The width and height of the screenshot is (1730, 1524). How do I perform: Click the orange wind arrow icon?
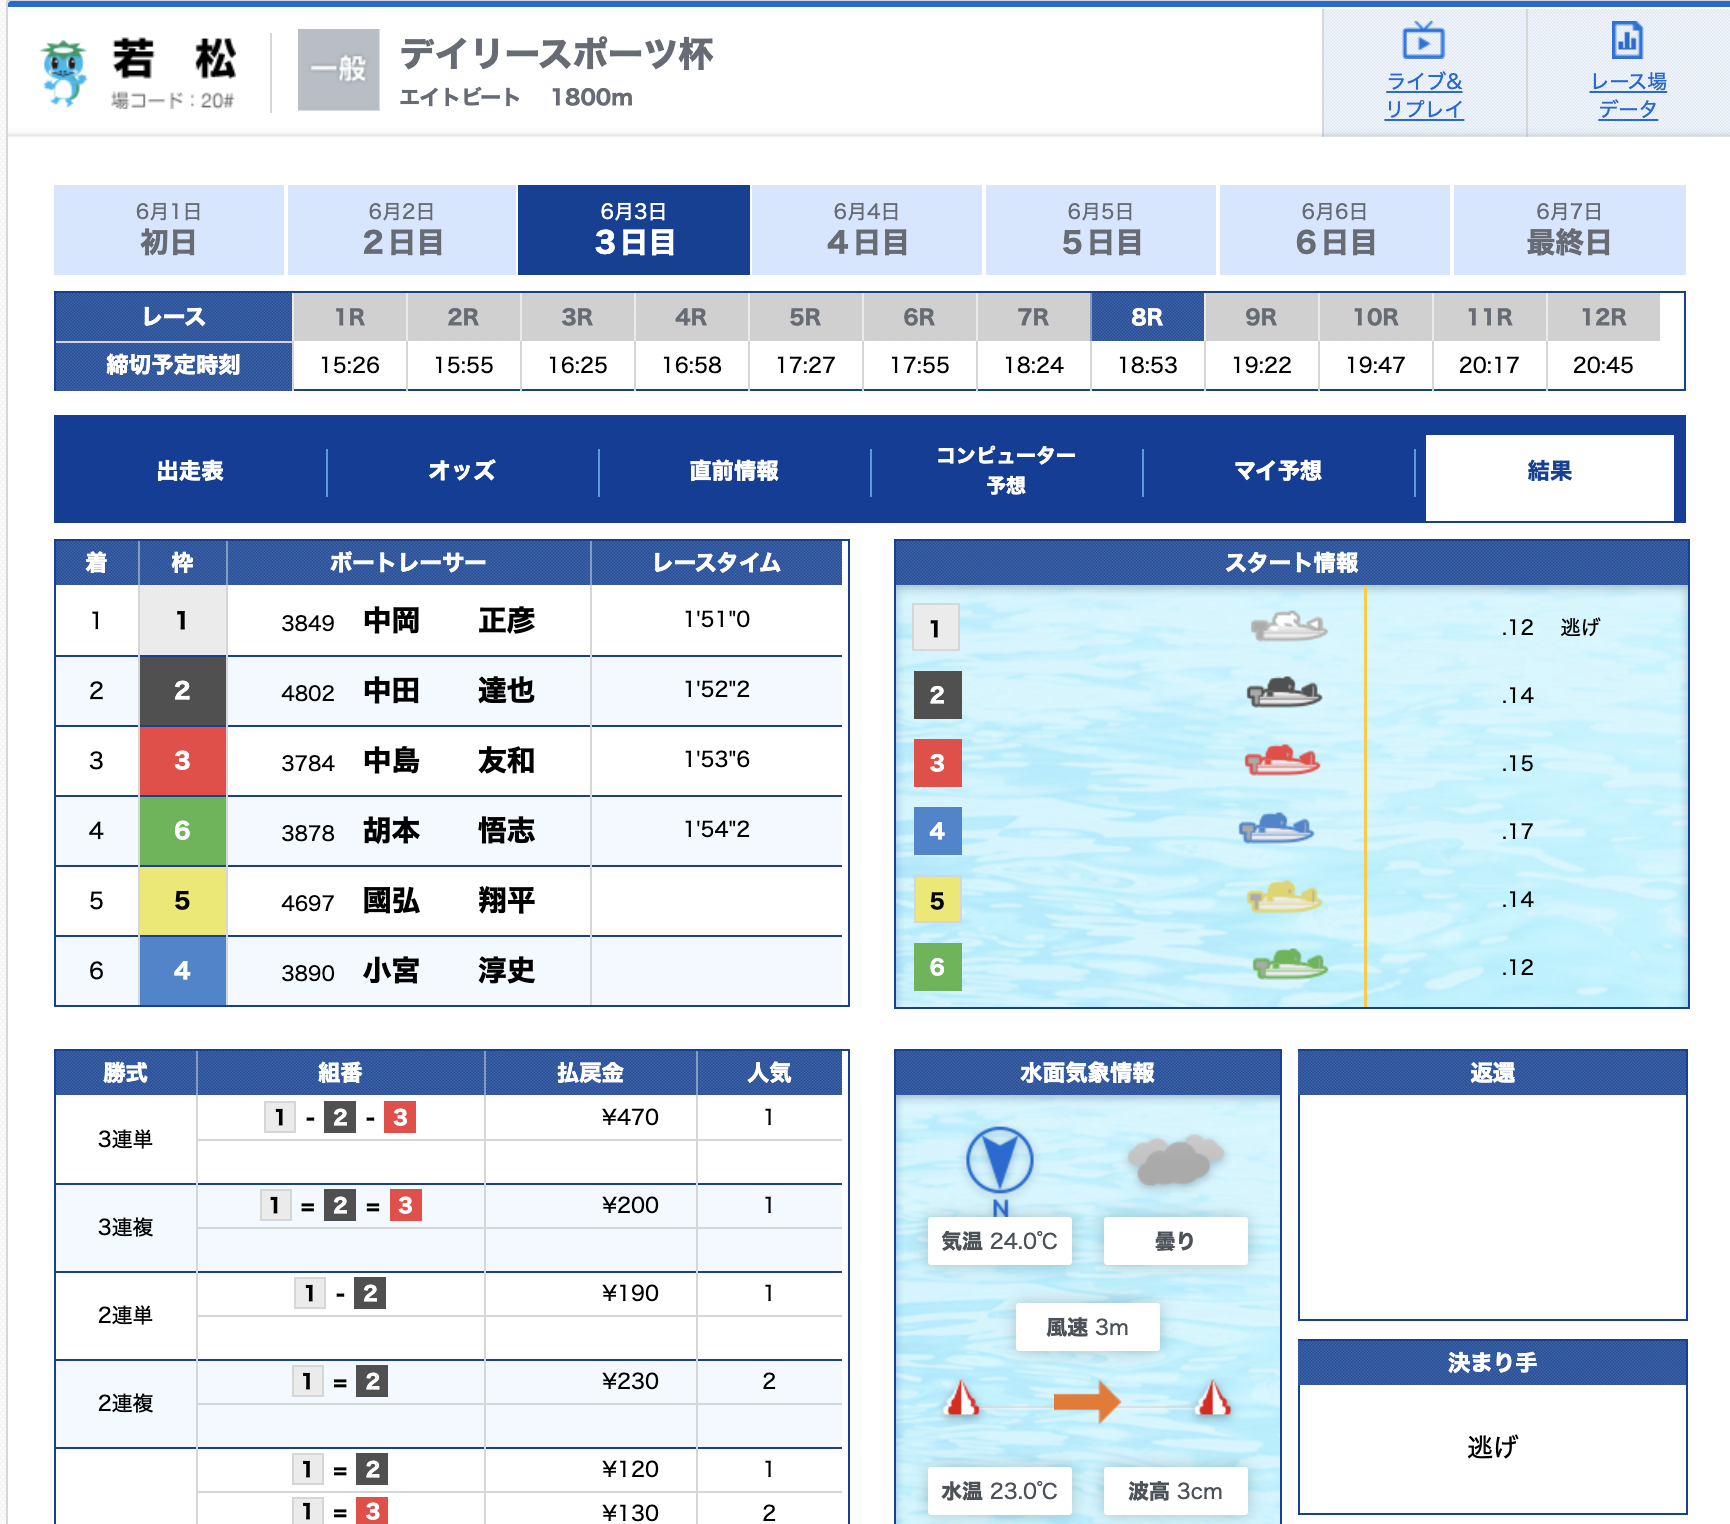pyautogui.click(x=1087, y=1401)
